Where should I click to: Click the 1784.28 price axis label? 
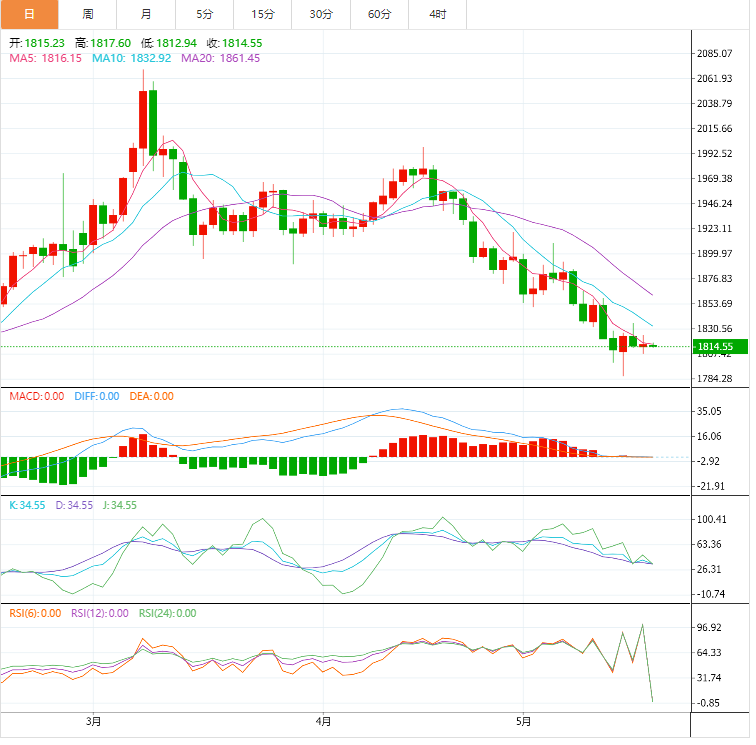(715, 379)
